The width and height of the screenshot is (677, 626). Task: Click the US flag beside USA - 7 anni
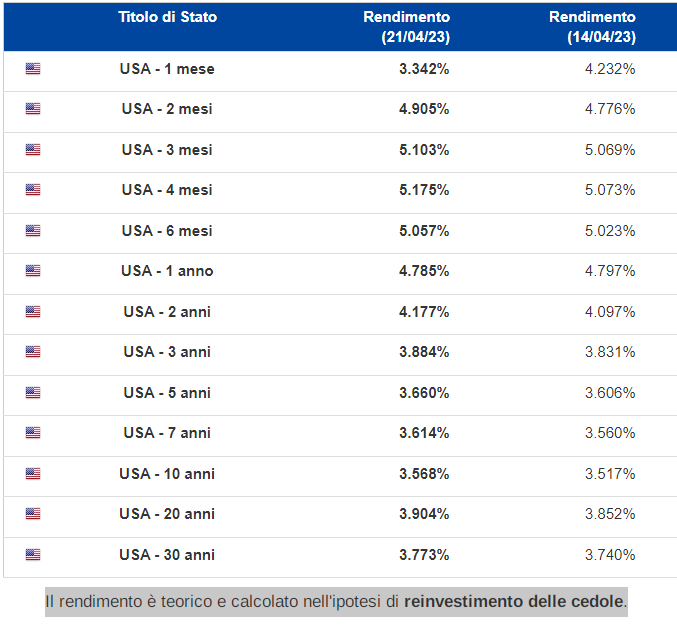coord(33,433)
